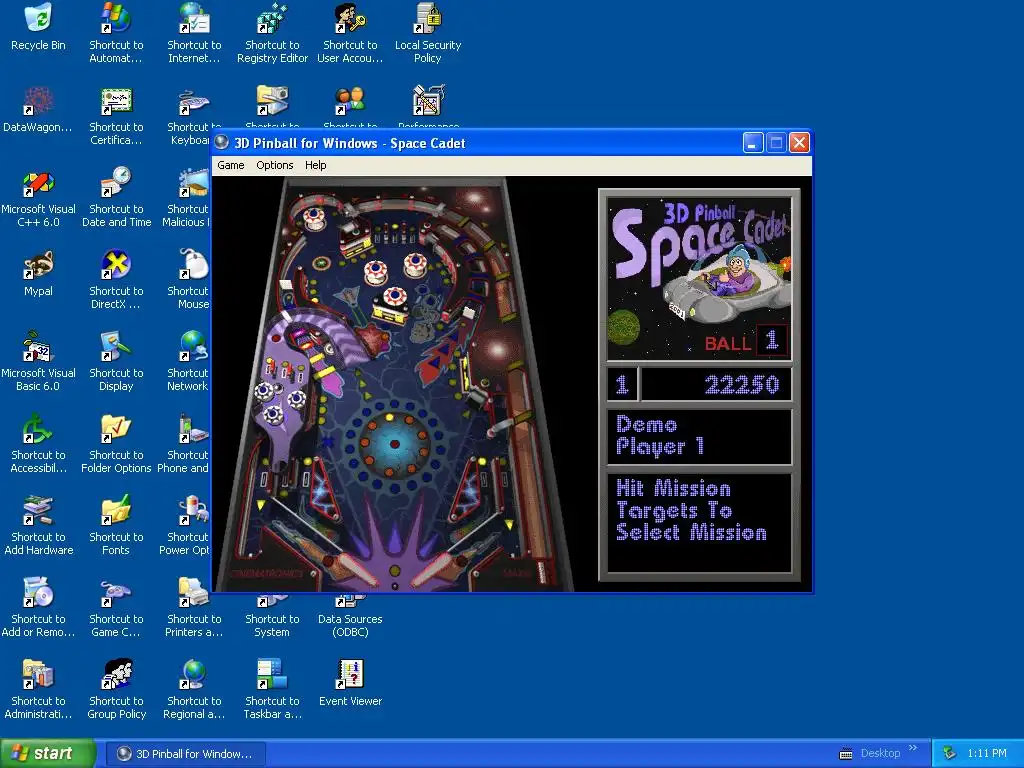Image resolution: width=1024 pixels, height=768 pixels.
Task: Select the Shortcut to Display icon
Action: pyautogui.click(x=116, y=362)
